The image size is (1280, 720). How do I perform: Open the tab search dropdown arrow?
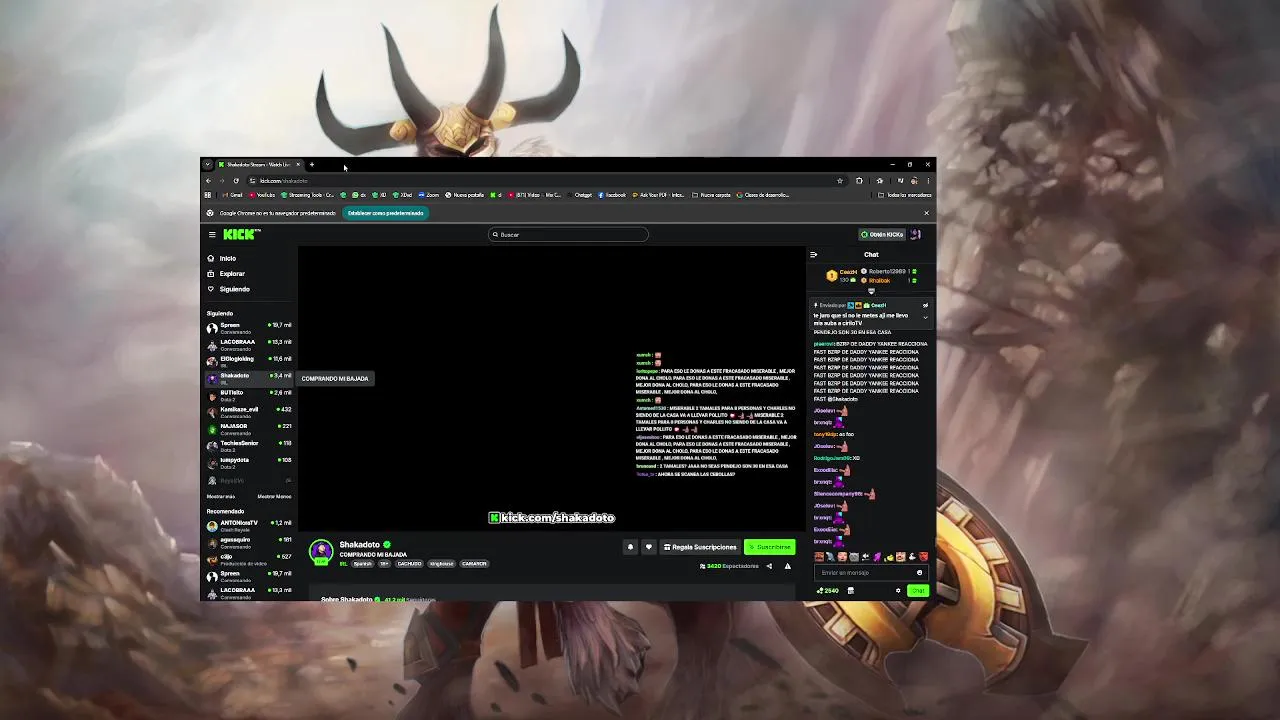tap(207, 165)
